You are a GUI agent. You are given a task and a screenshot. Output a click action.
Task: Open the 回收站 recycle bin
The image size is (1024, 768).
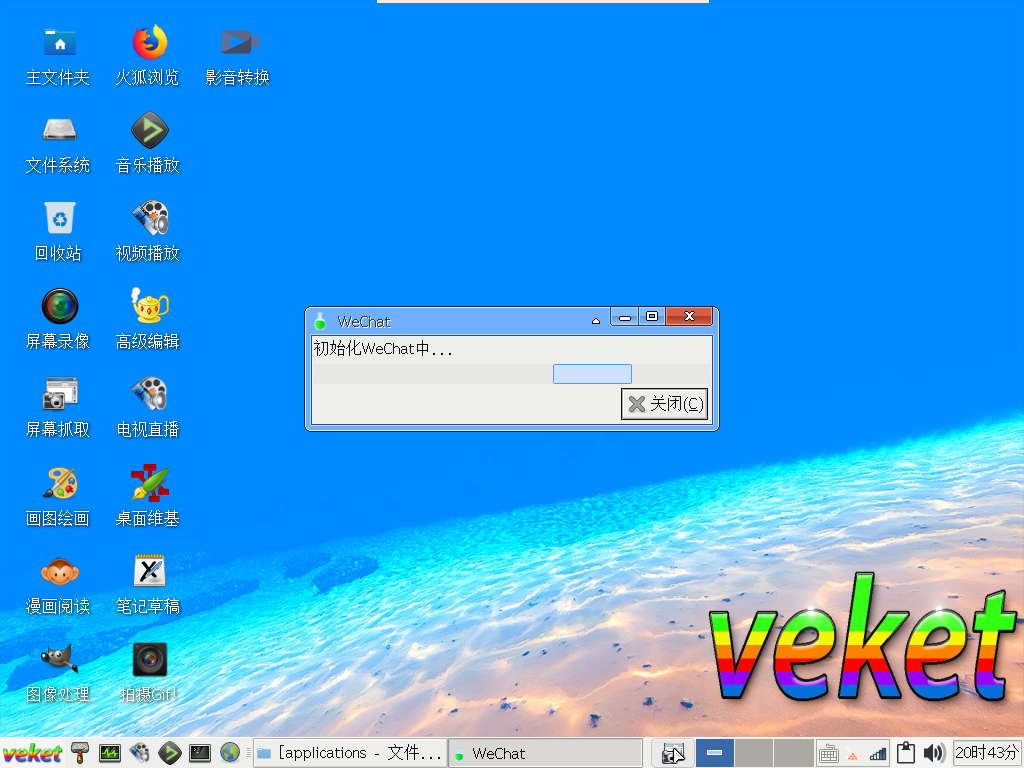59,218
